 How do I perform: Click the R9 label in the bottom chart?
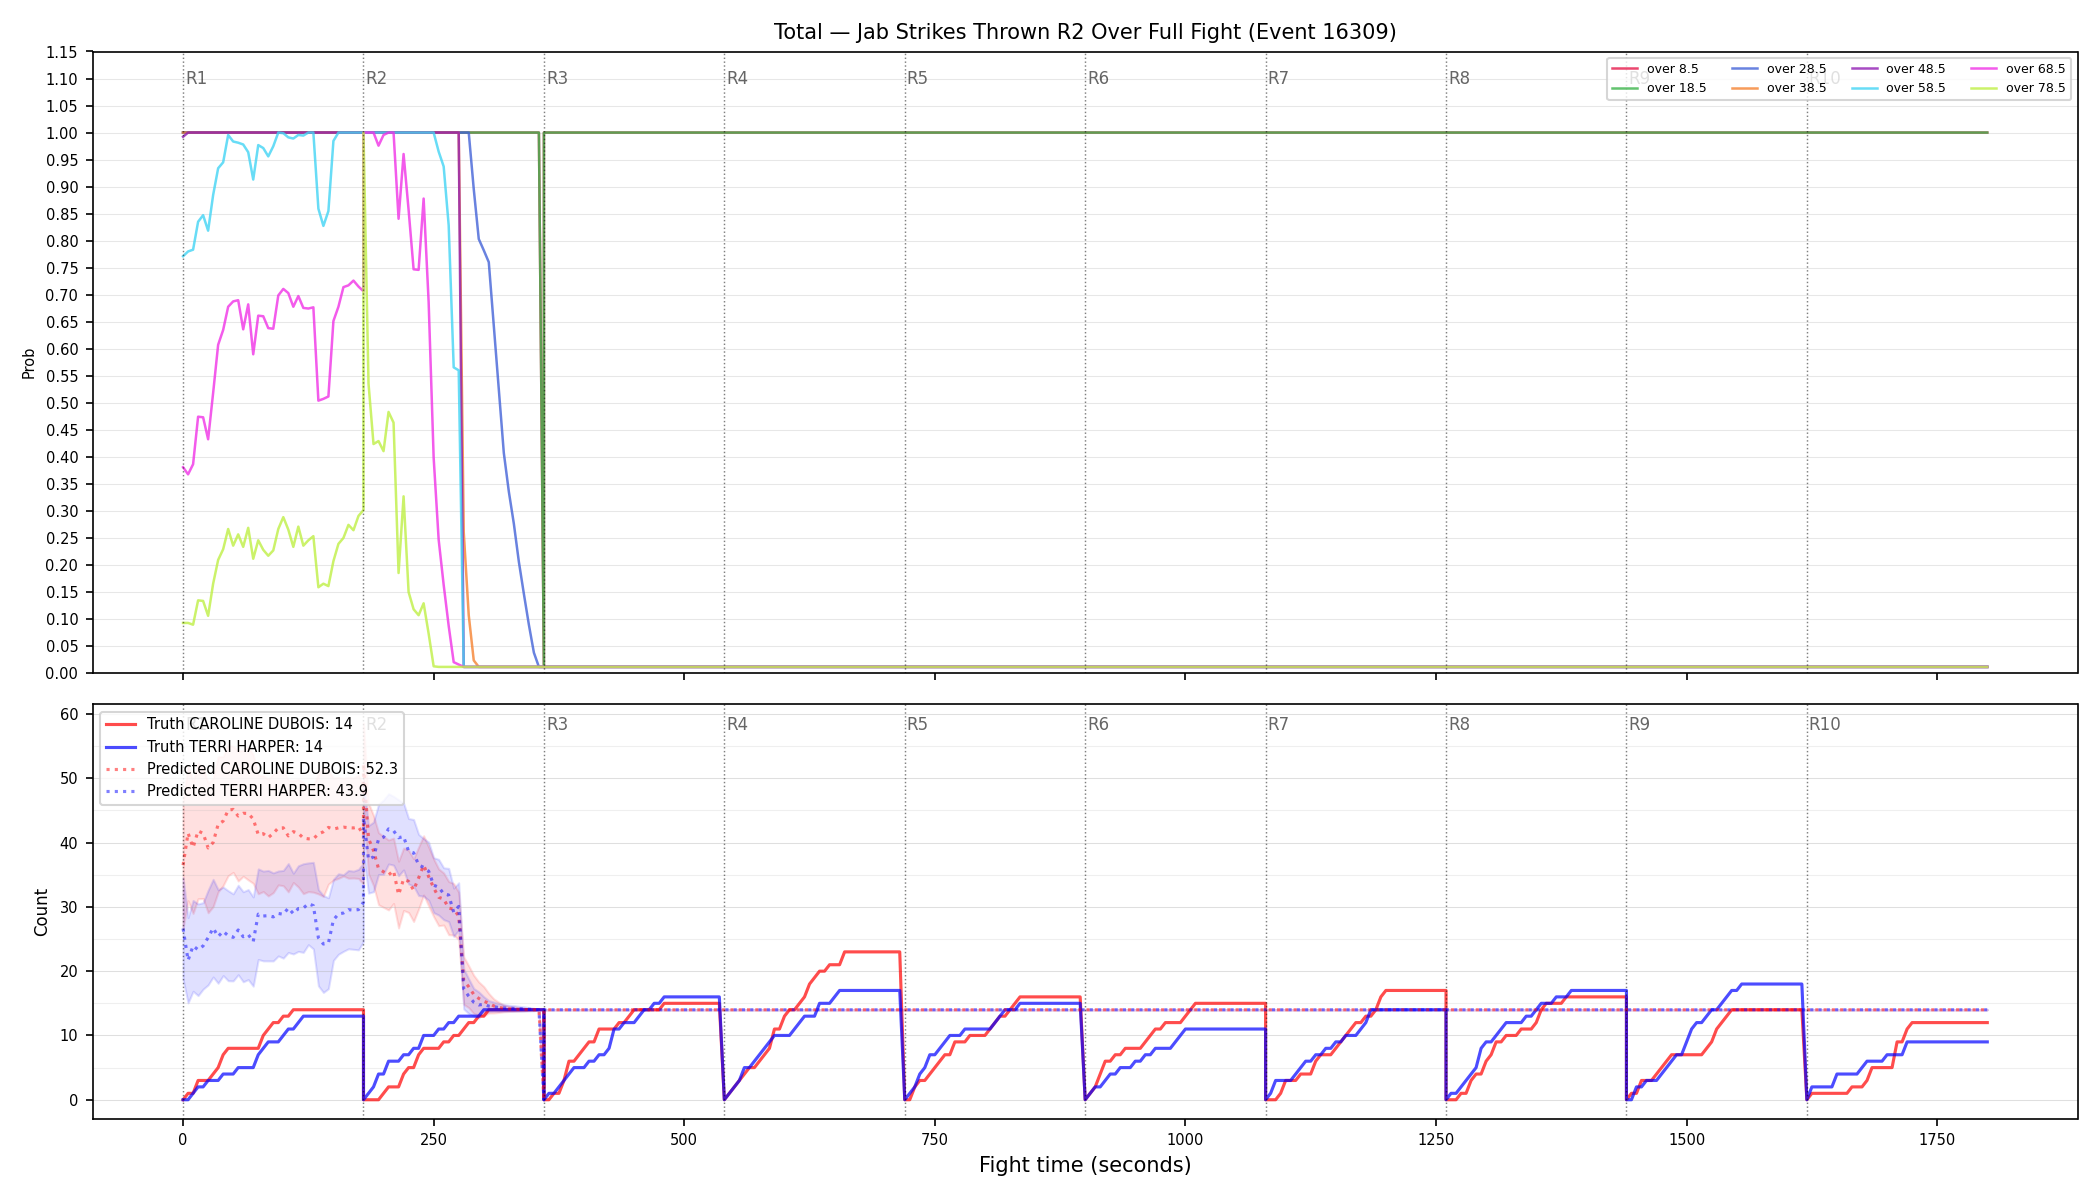point(1639,724)
